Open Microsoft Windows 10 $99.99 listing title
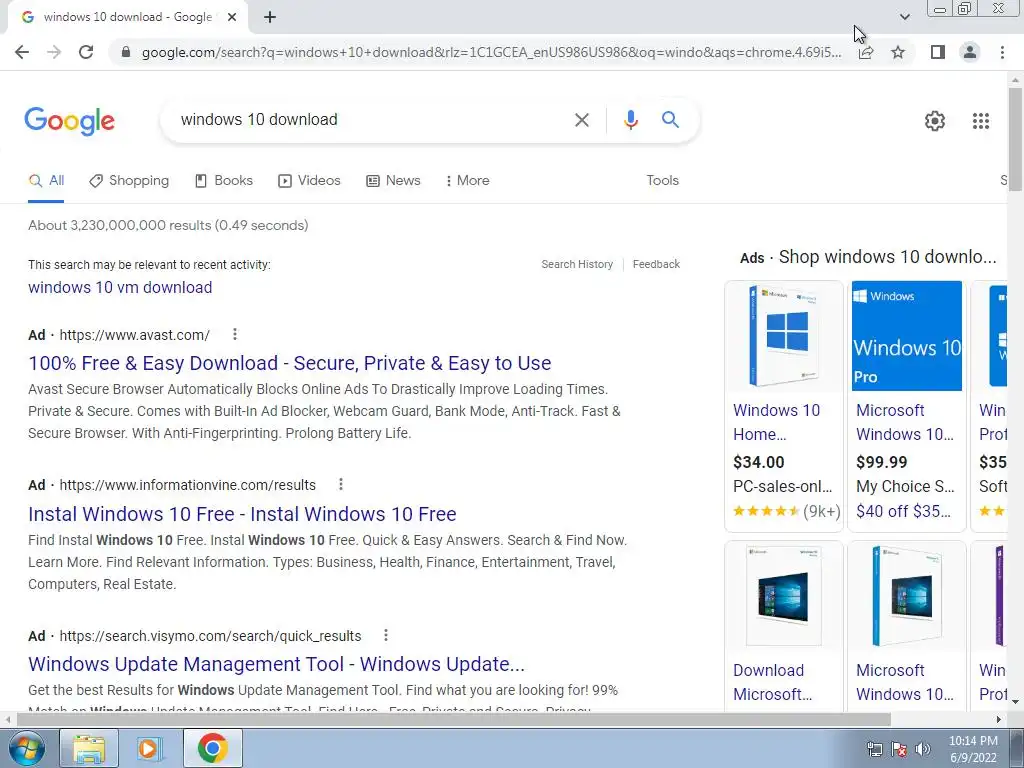This screenshot has height=768, width=1024. click(904, 423)
